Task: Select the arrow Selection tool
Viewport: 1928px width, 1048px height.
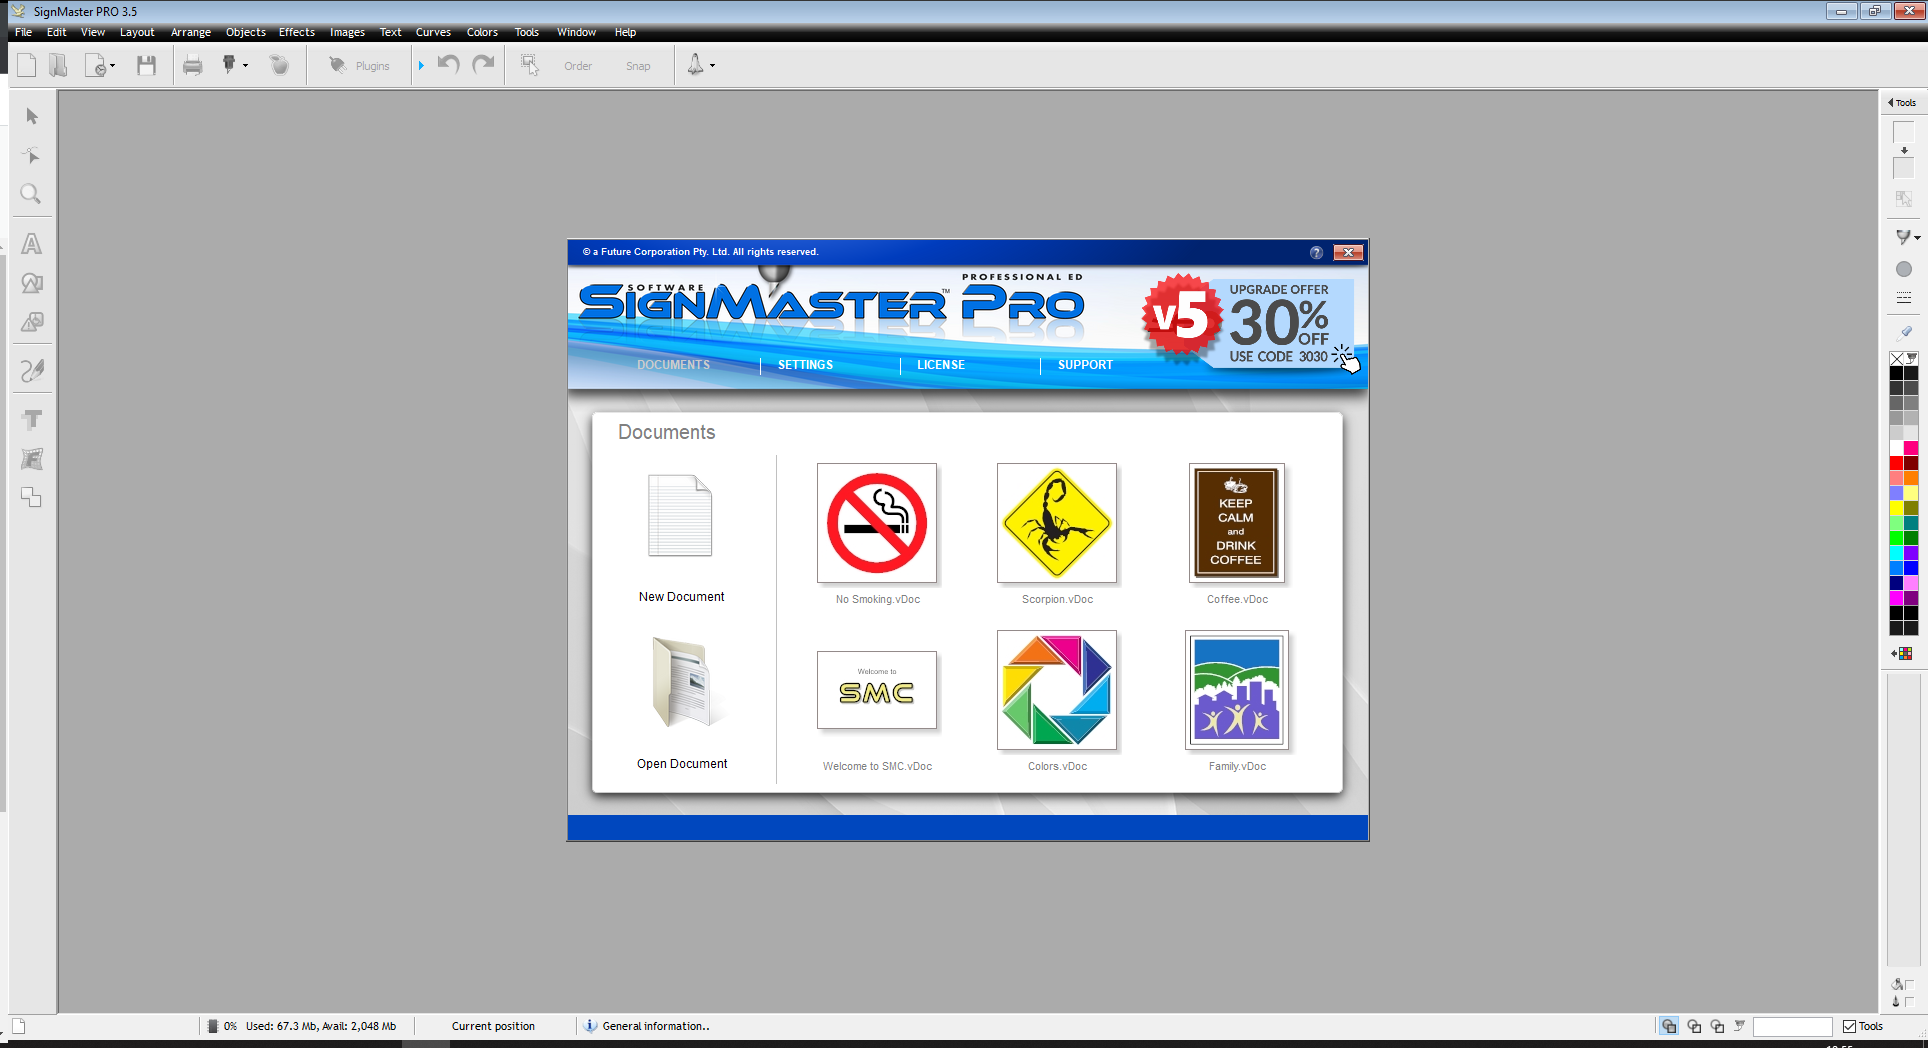Action: click(x=32, y=117)
